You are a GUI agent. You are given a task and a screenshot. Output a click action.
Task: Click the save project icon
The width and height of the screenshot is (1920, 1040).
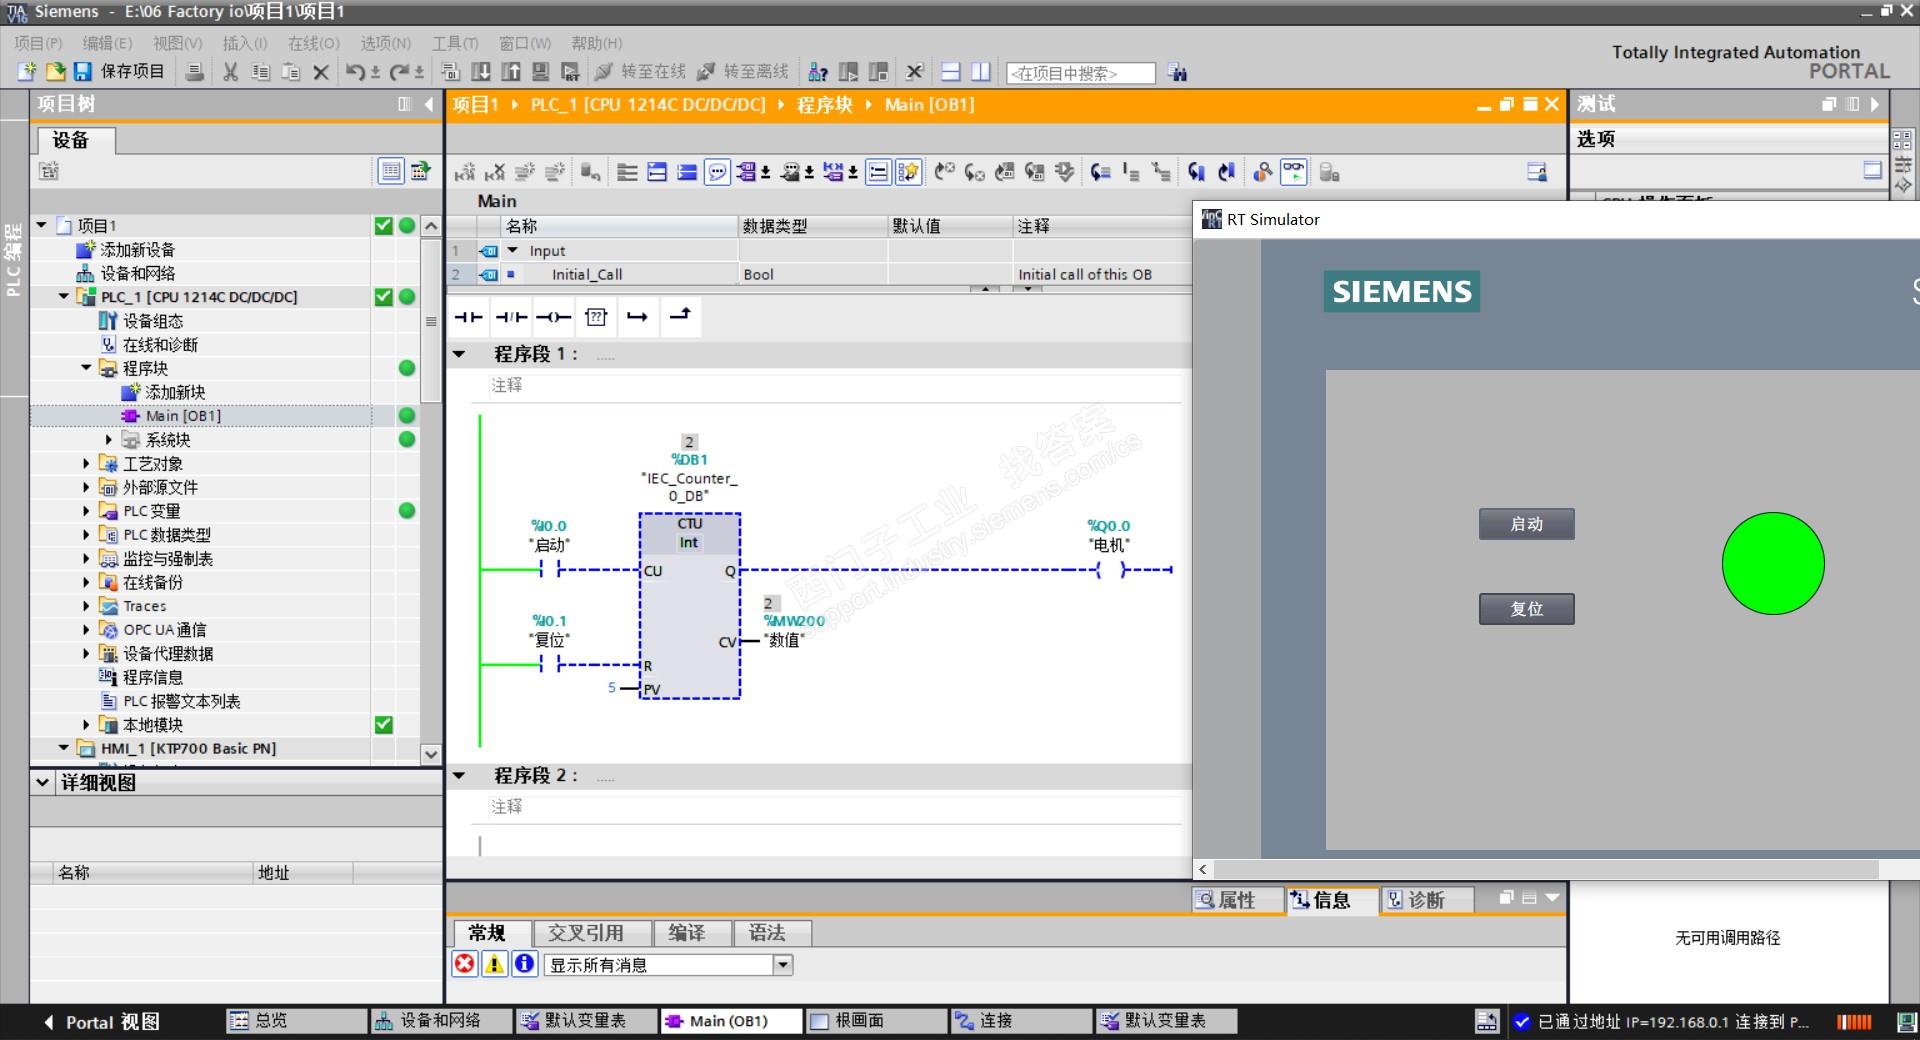coord(82,72)
